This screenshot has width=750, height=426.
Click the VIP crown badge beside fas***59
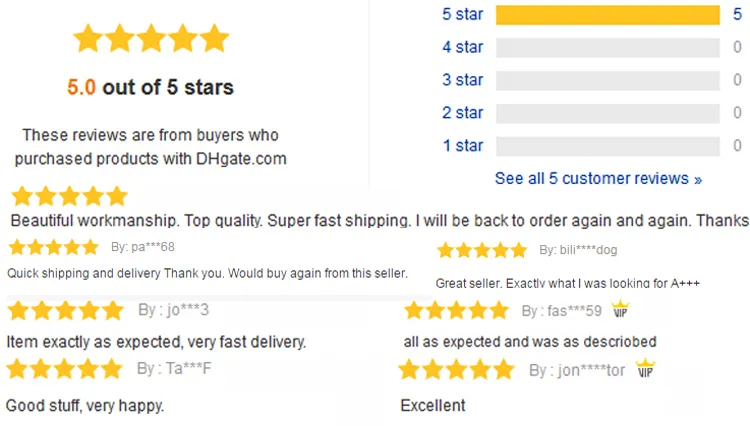[x=620, y=309]
